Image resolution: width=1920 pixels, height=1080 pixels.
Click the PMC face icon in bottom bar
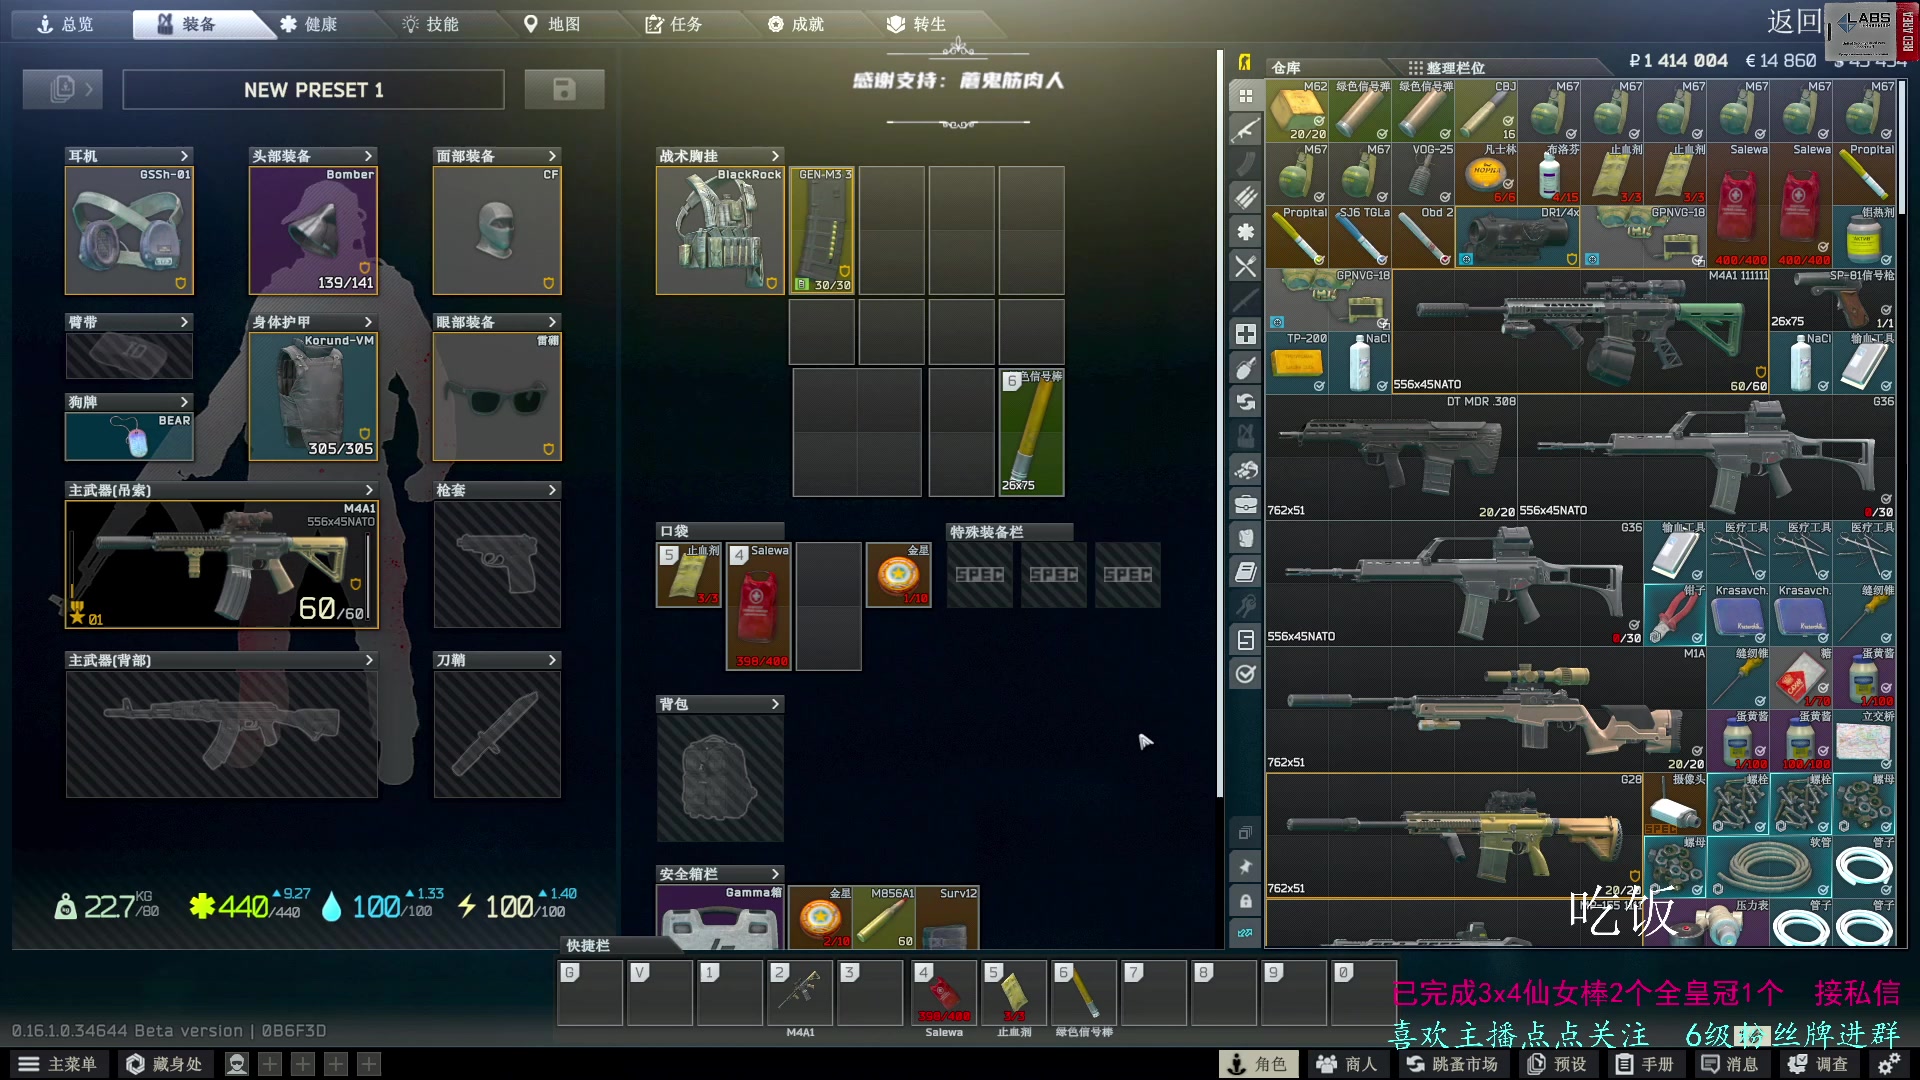pyautogui.click(x=237, y=1064)
